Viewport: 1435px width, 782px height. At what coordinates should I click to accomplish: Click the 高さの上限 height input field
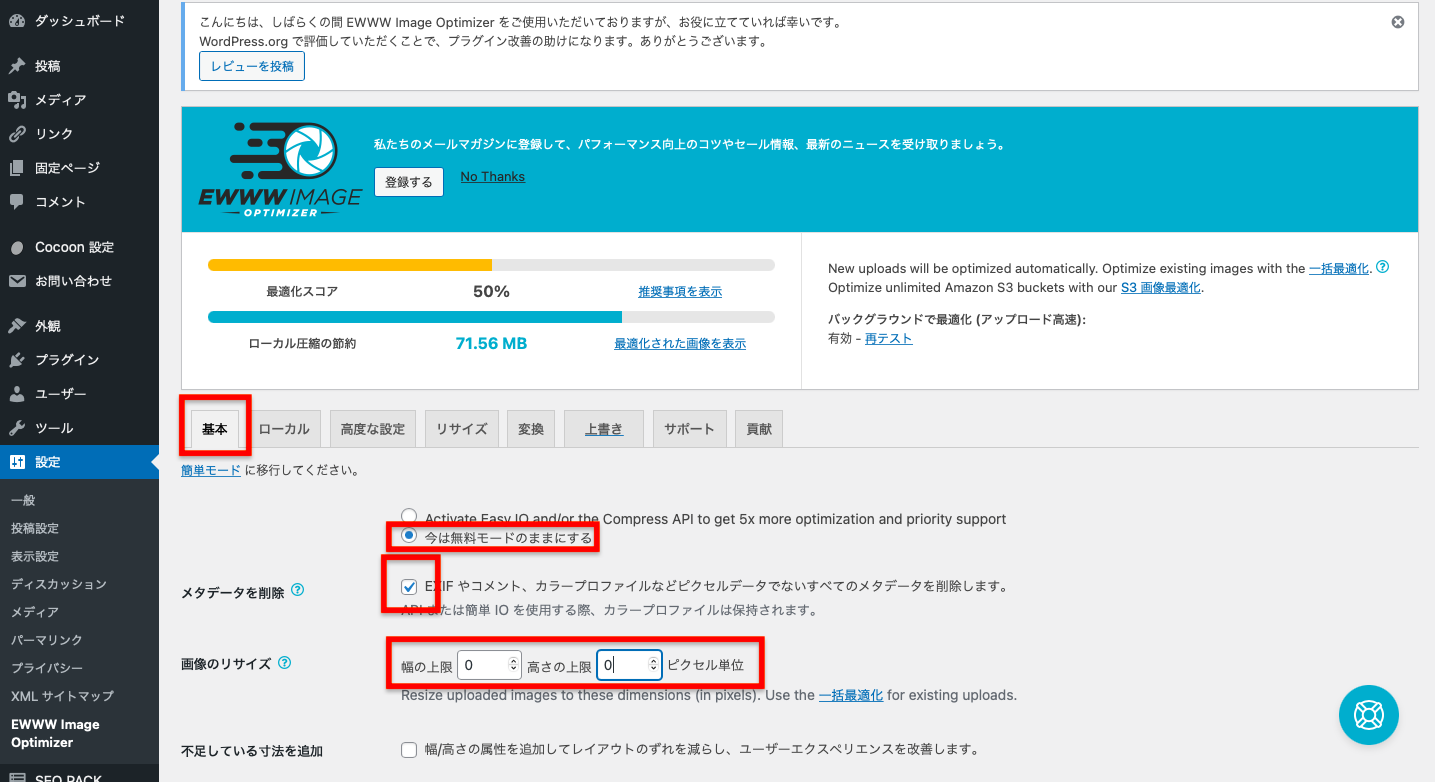(629, 664)
